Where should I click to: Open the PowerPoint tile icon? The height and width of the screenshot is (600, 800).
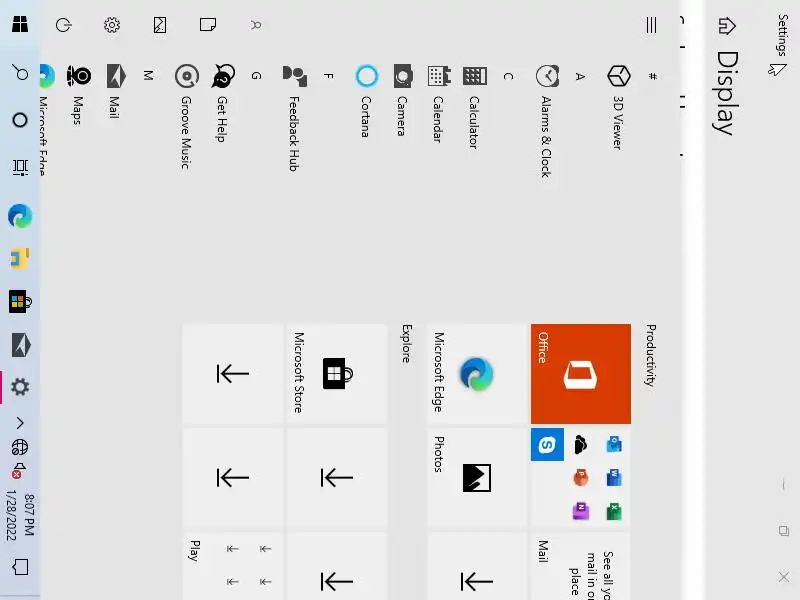pyautogui.click(x=581, y=478)
